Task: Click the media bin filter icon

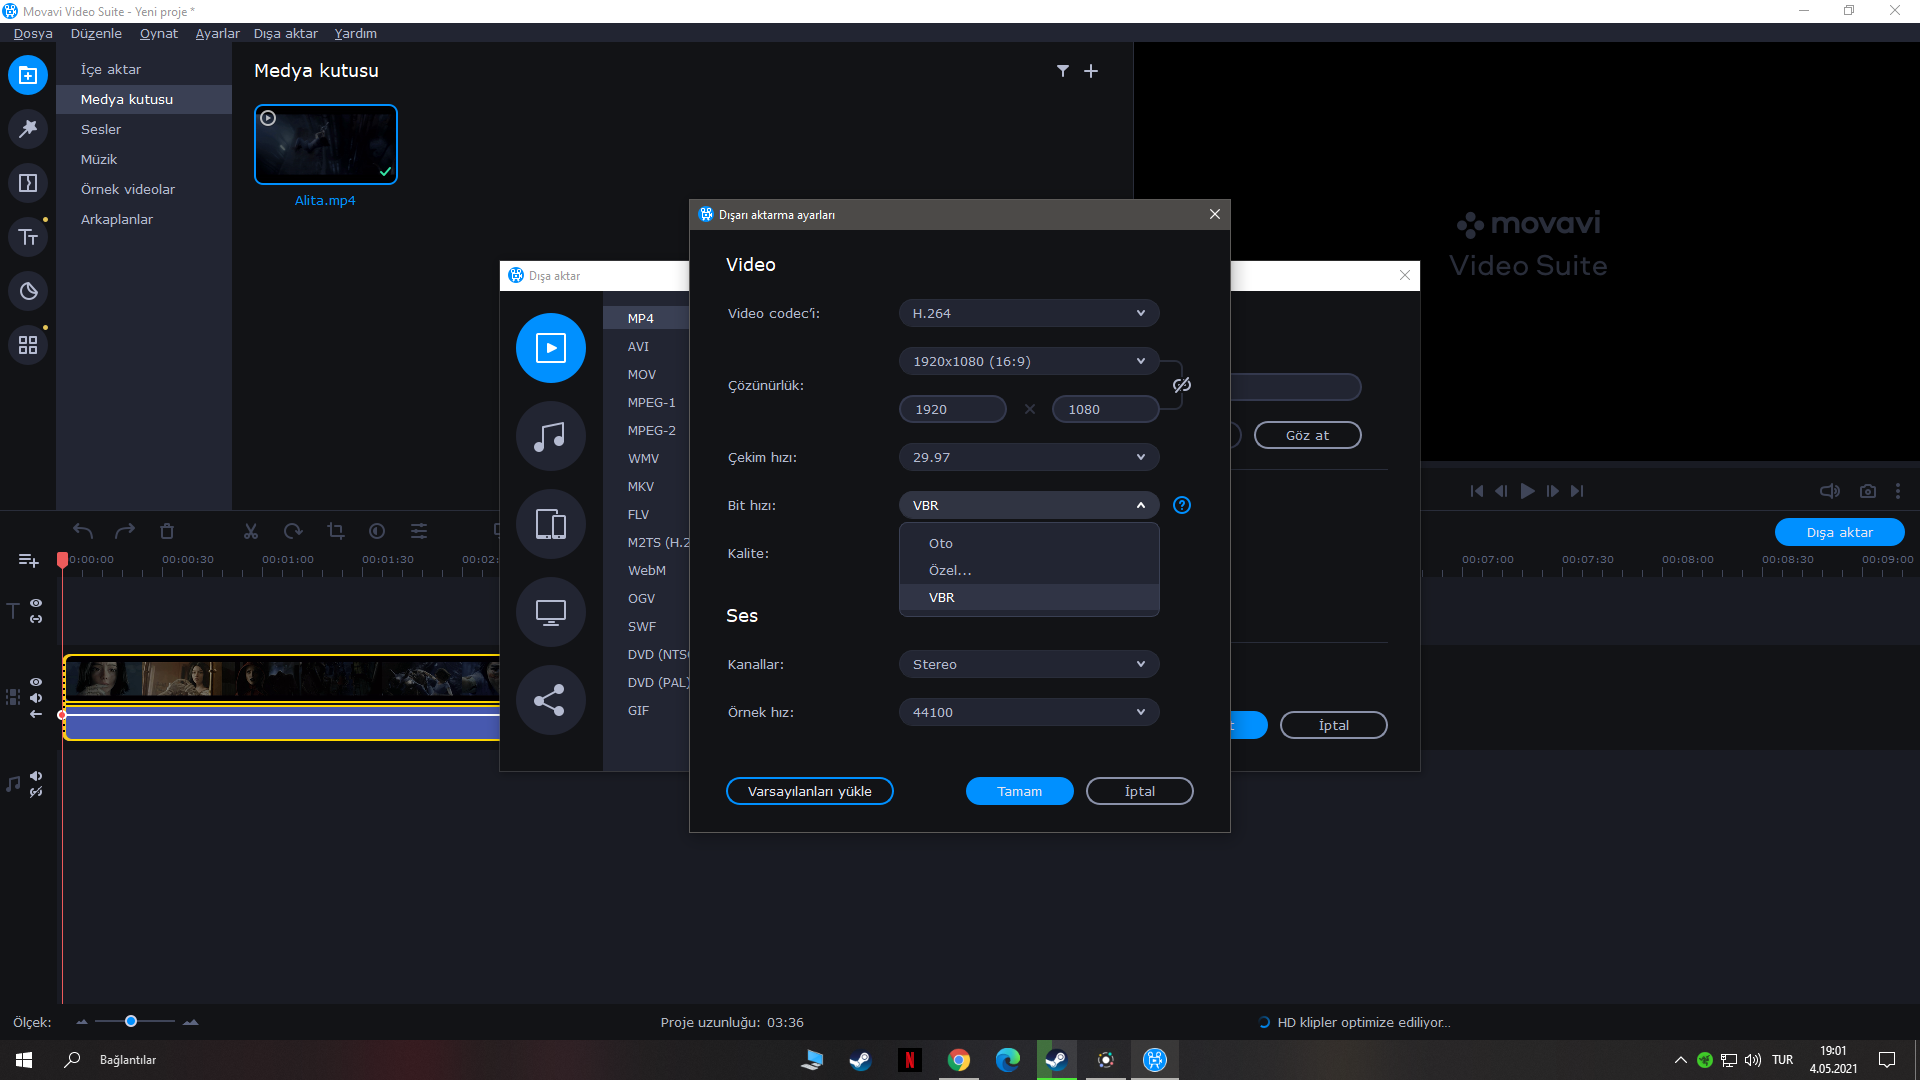Action: [x=1063, y=71]
